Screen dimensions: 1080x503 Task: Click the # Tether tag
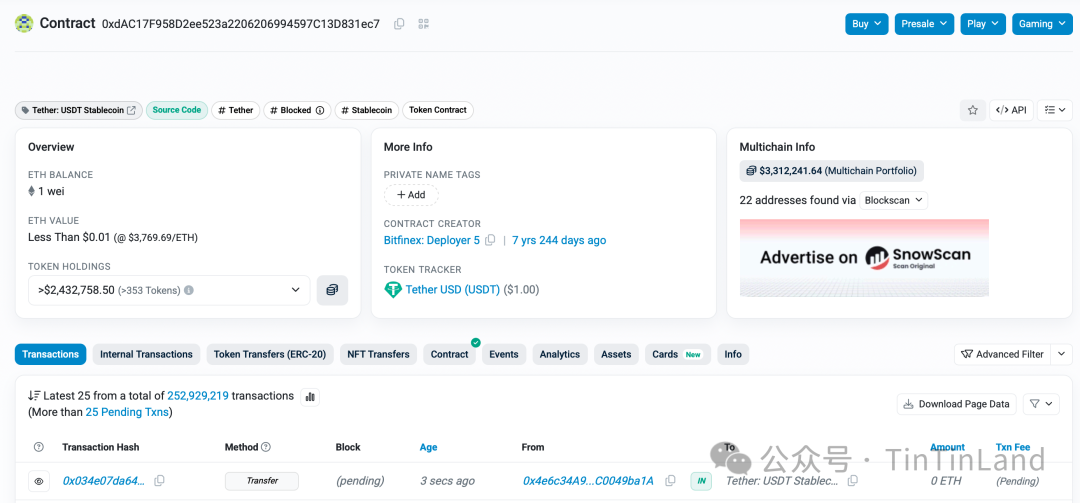236,110
